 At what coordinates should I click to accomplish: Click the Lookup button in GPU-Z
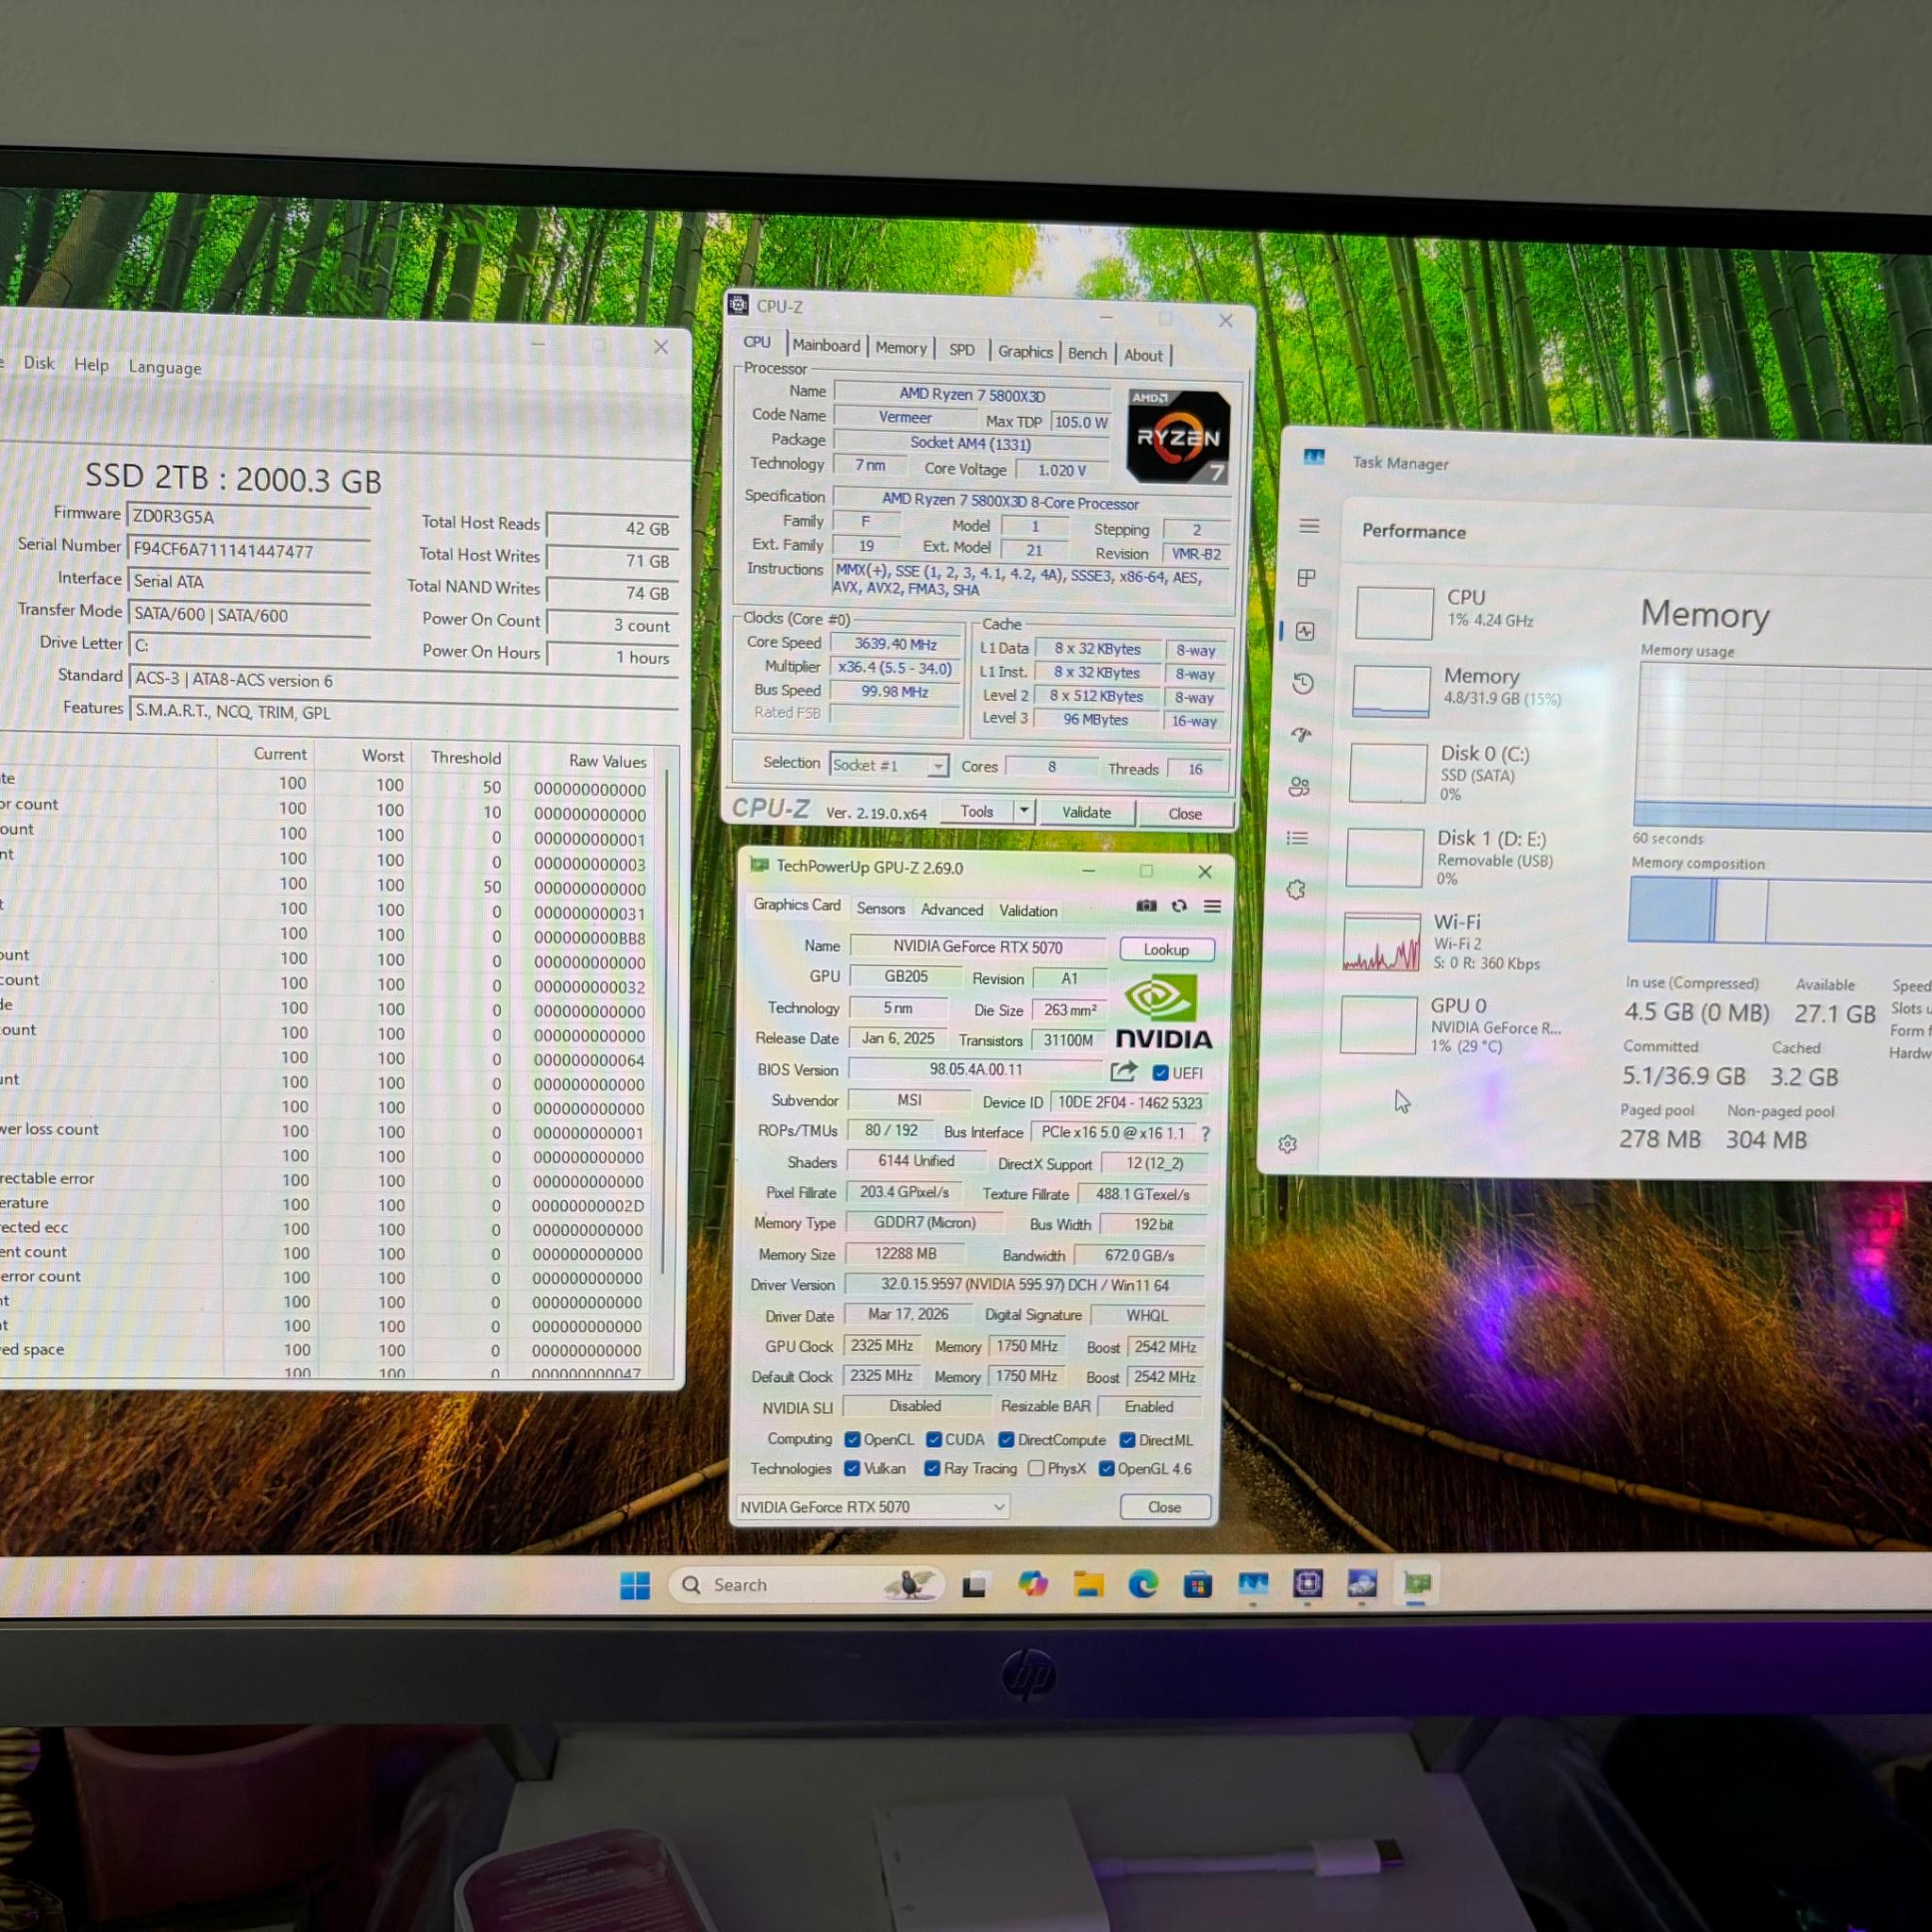click(1166, 949)
